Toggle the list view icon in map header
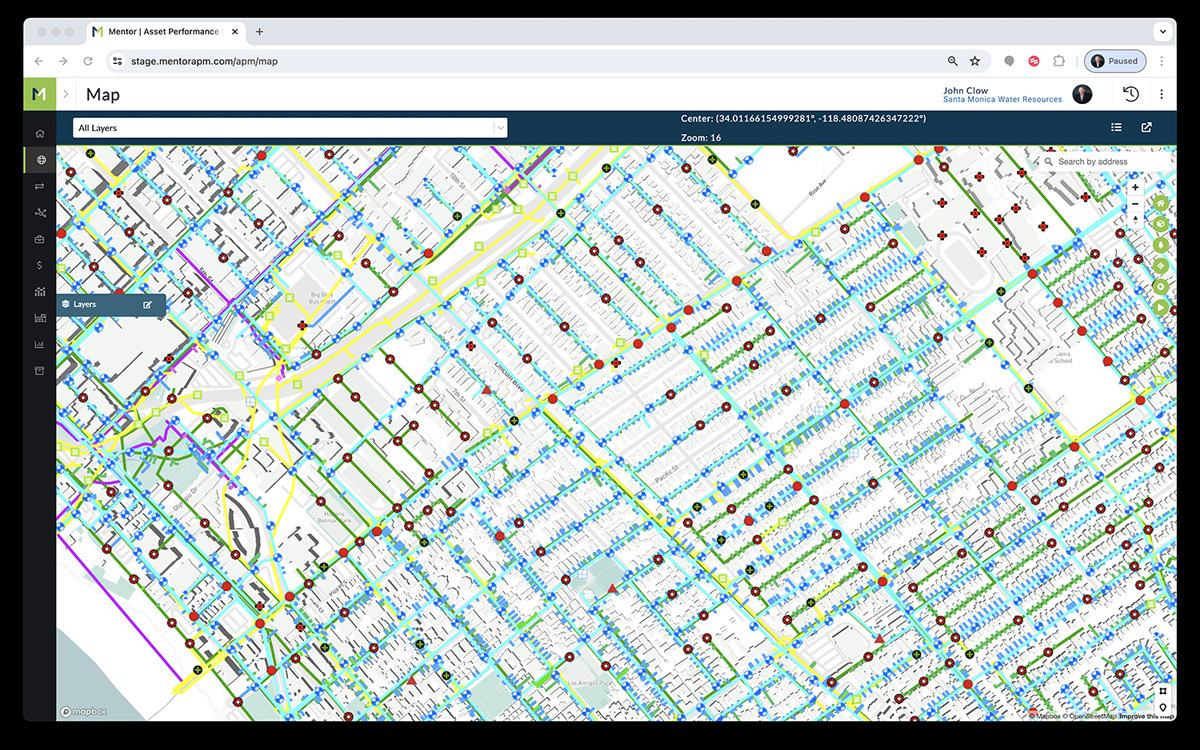The height and width of the screenshot is (750, 1200). (x=1116, y=128)
